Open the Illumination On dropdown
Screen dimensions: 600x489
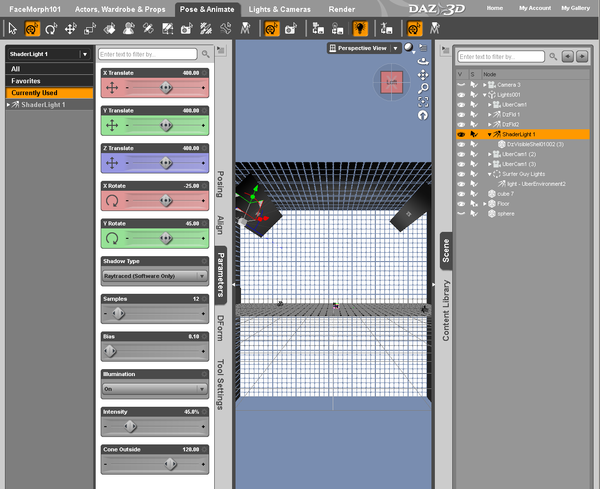[155, 389]
